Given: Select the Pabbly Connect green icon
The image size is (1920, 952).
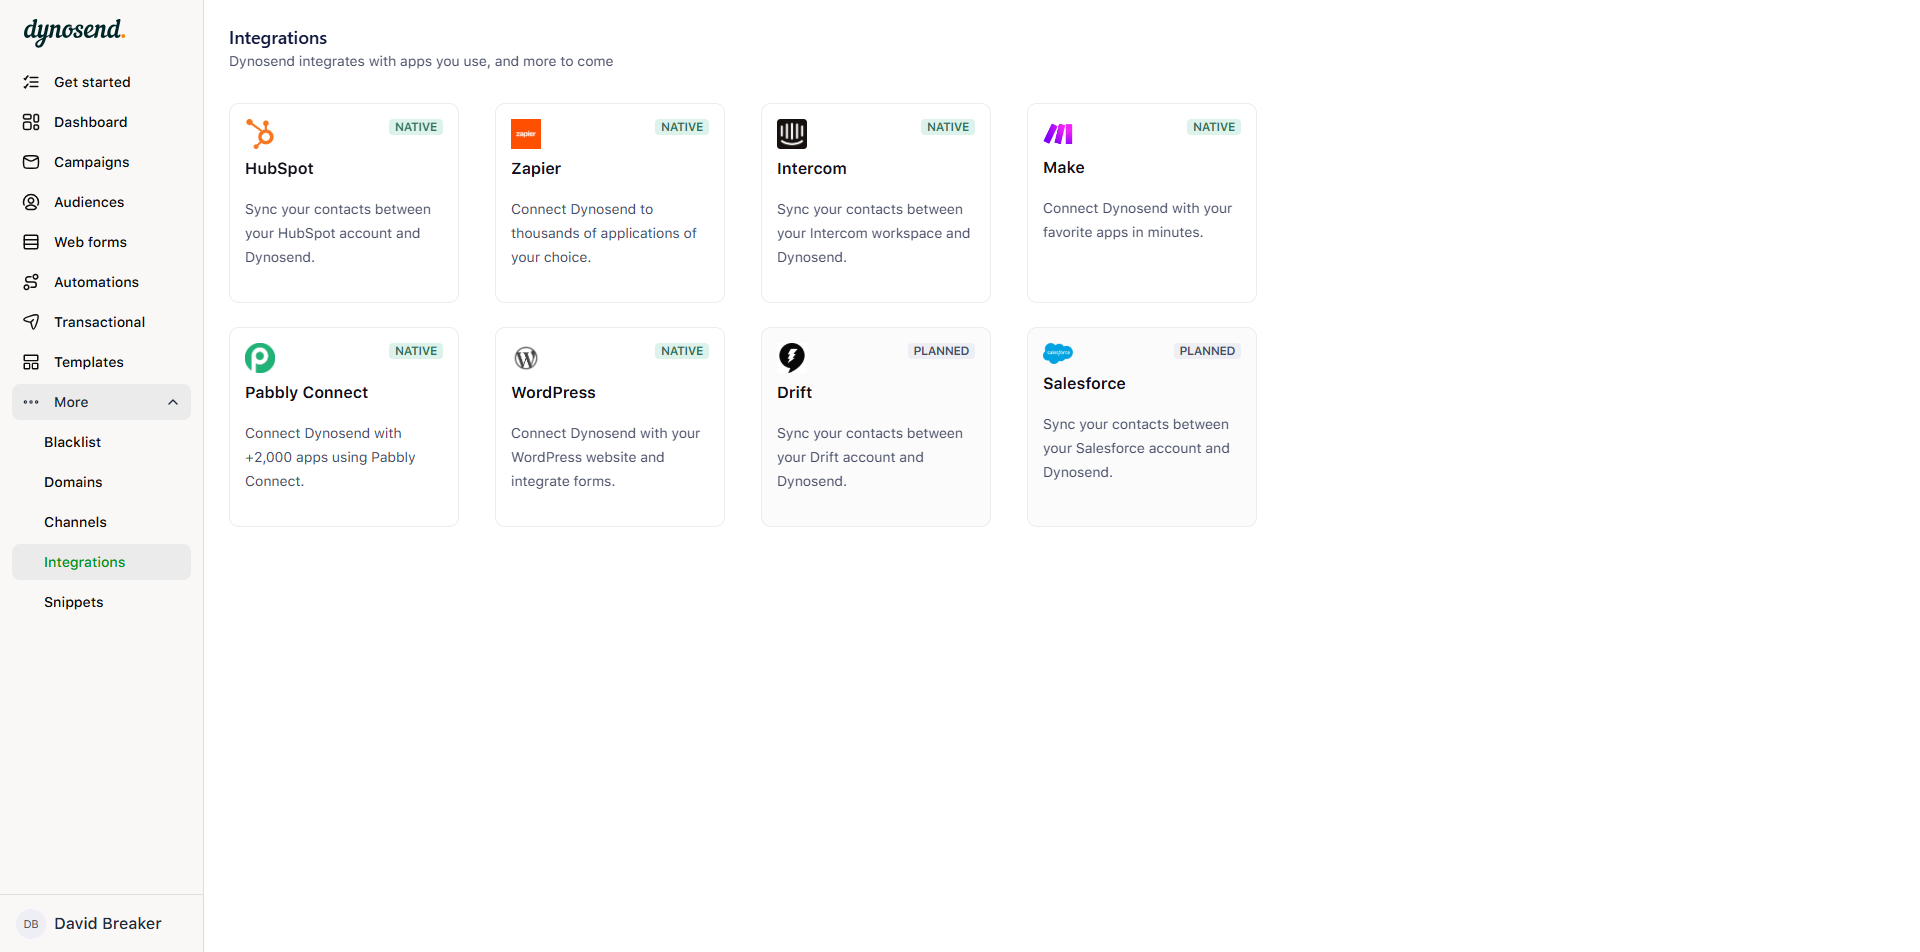Looking at the screenshot, I should point(260,357).
